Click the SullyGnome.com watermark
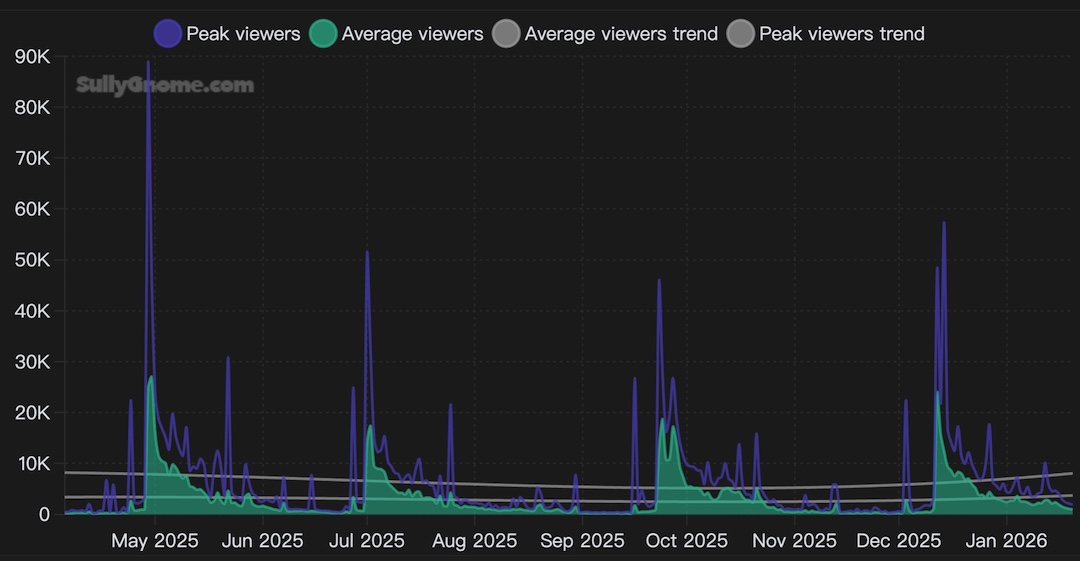Image resolution: width=1080 pixels, height=561 pixels. (x=165, y=85)
